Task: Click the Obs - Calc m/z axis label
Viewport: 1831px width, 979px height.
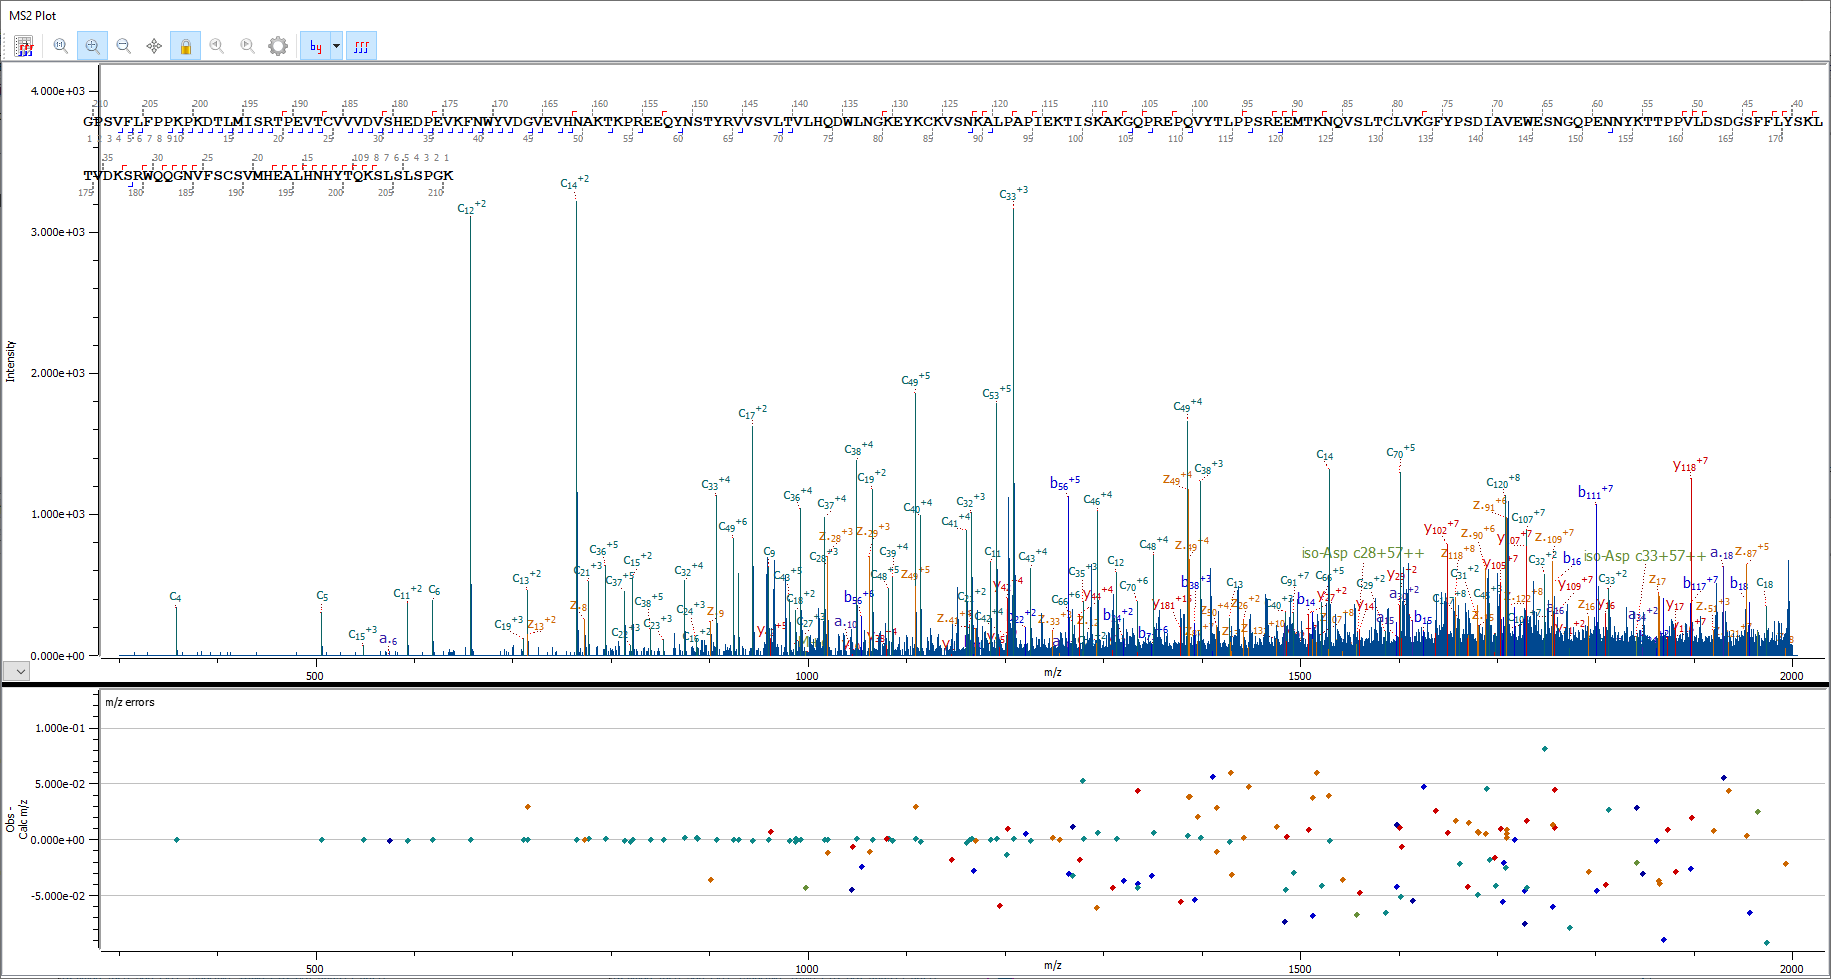Action: (x=16, y=819)
